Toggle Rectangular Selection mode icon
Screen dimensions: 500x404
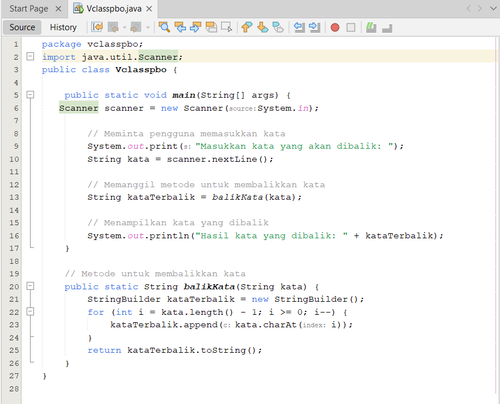227,27
